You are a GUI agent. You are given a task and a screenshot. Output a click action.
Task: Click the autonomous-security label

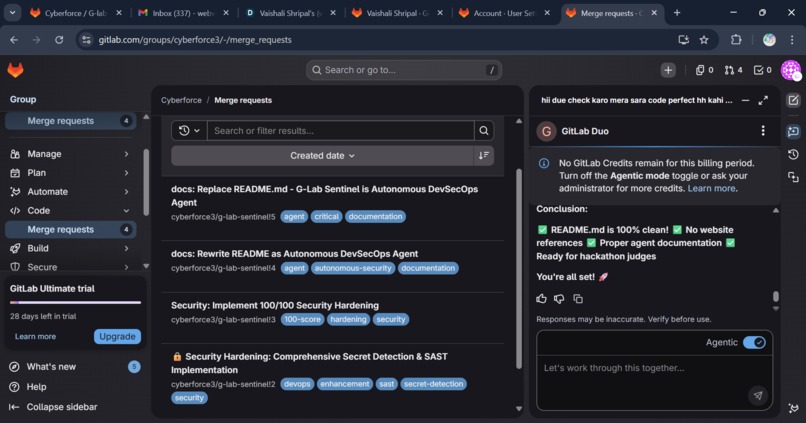click(x=353, y=268)
